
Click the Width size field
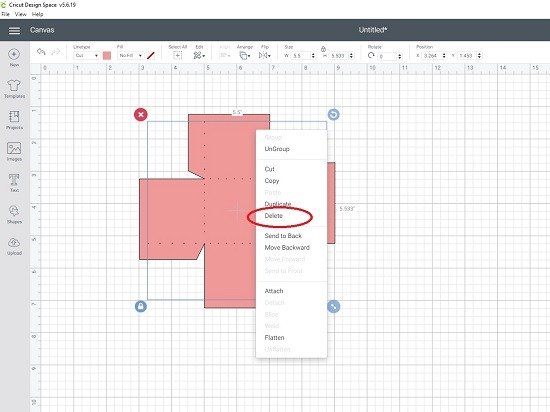pyautogui.click(x=301, y=56)
